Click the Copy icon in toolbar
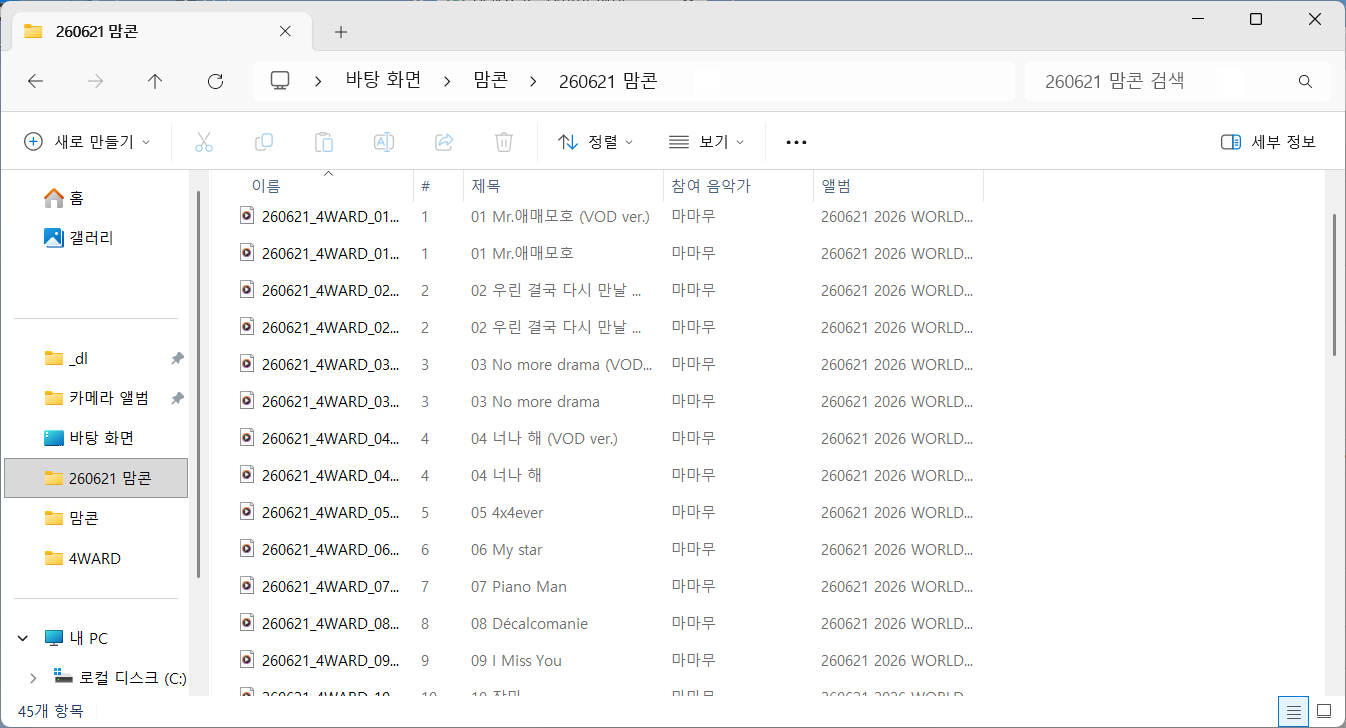This screenshot has width=1346, height=728. point(264,142)
